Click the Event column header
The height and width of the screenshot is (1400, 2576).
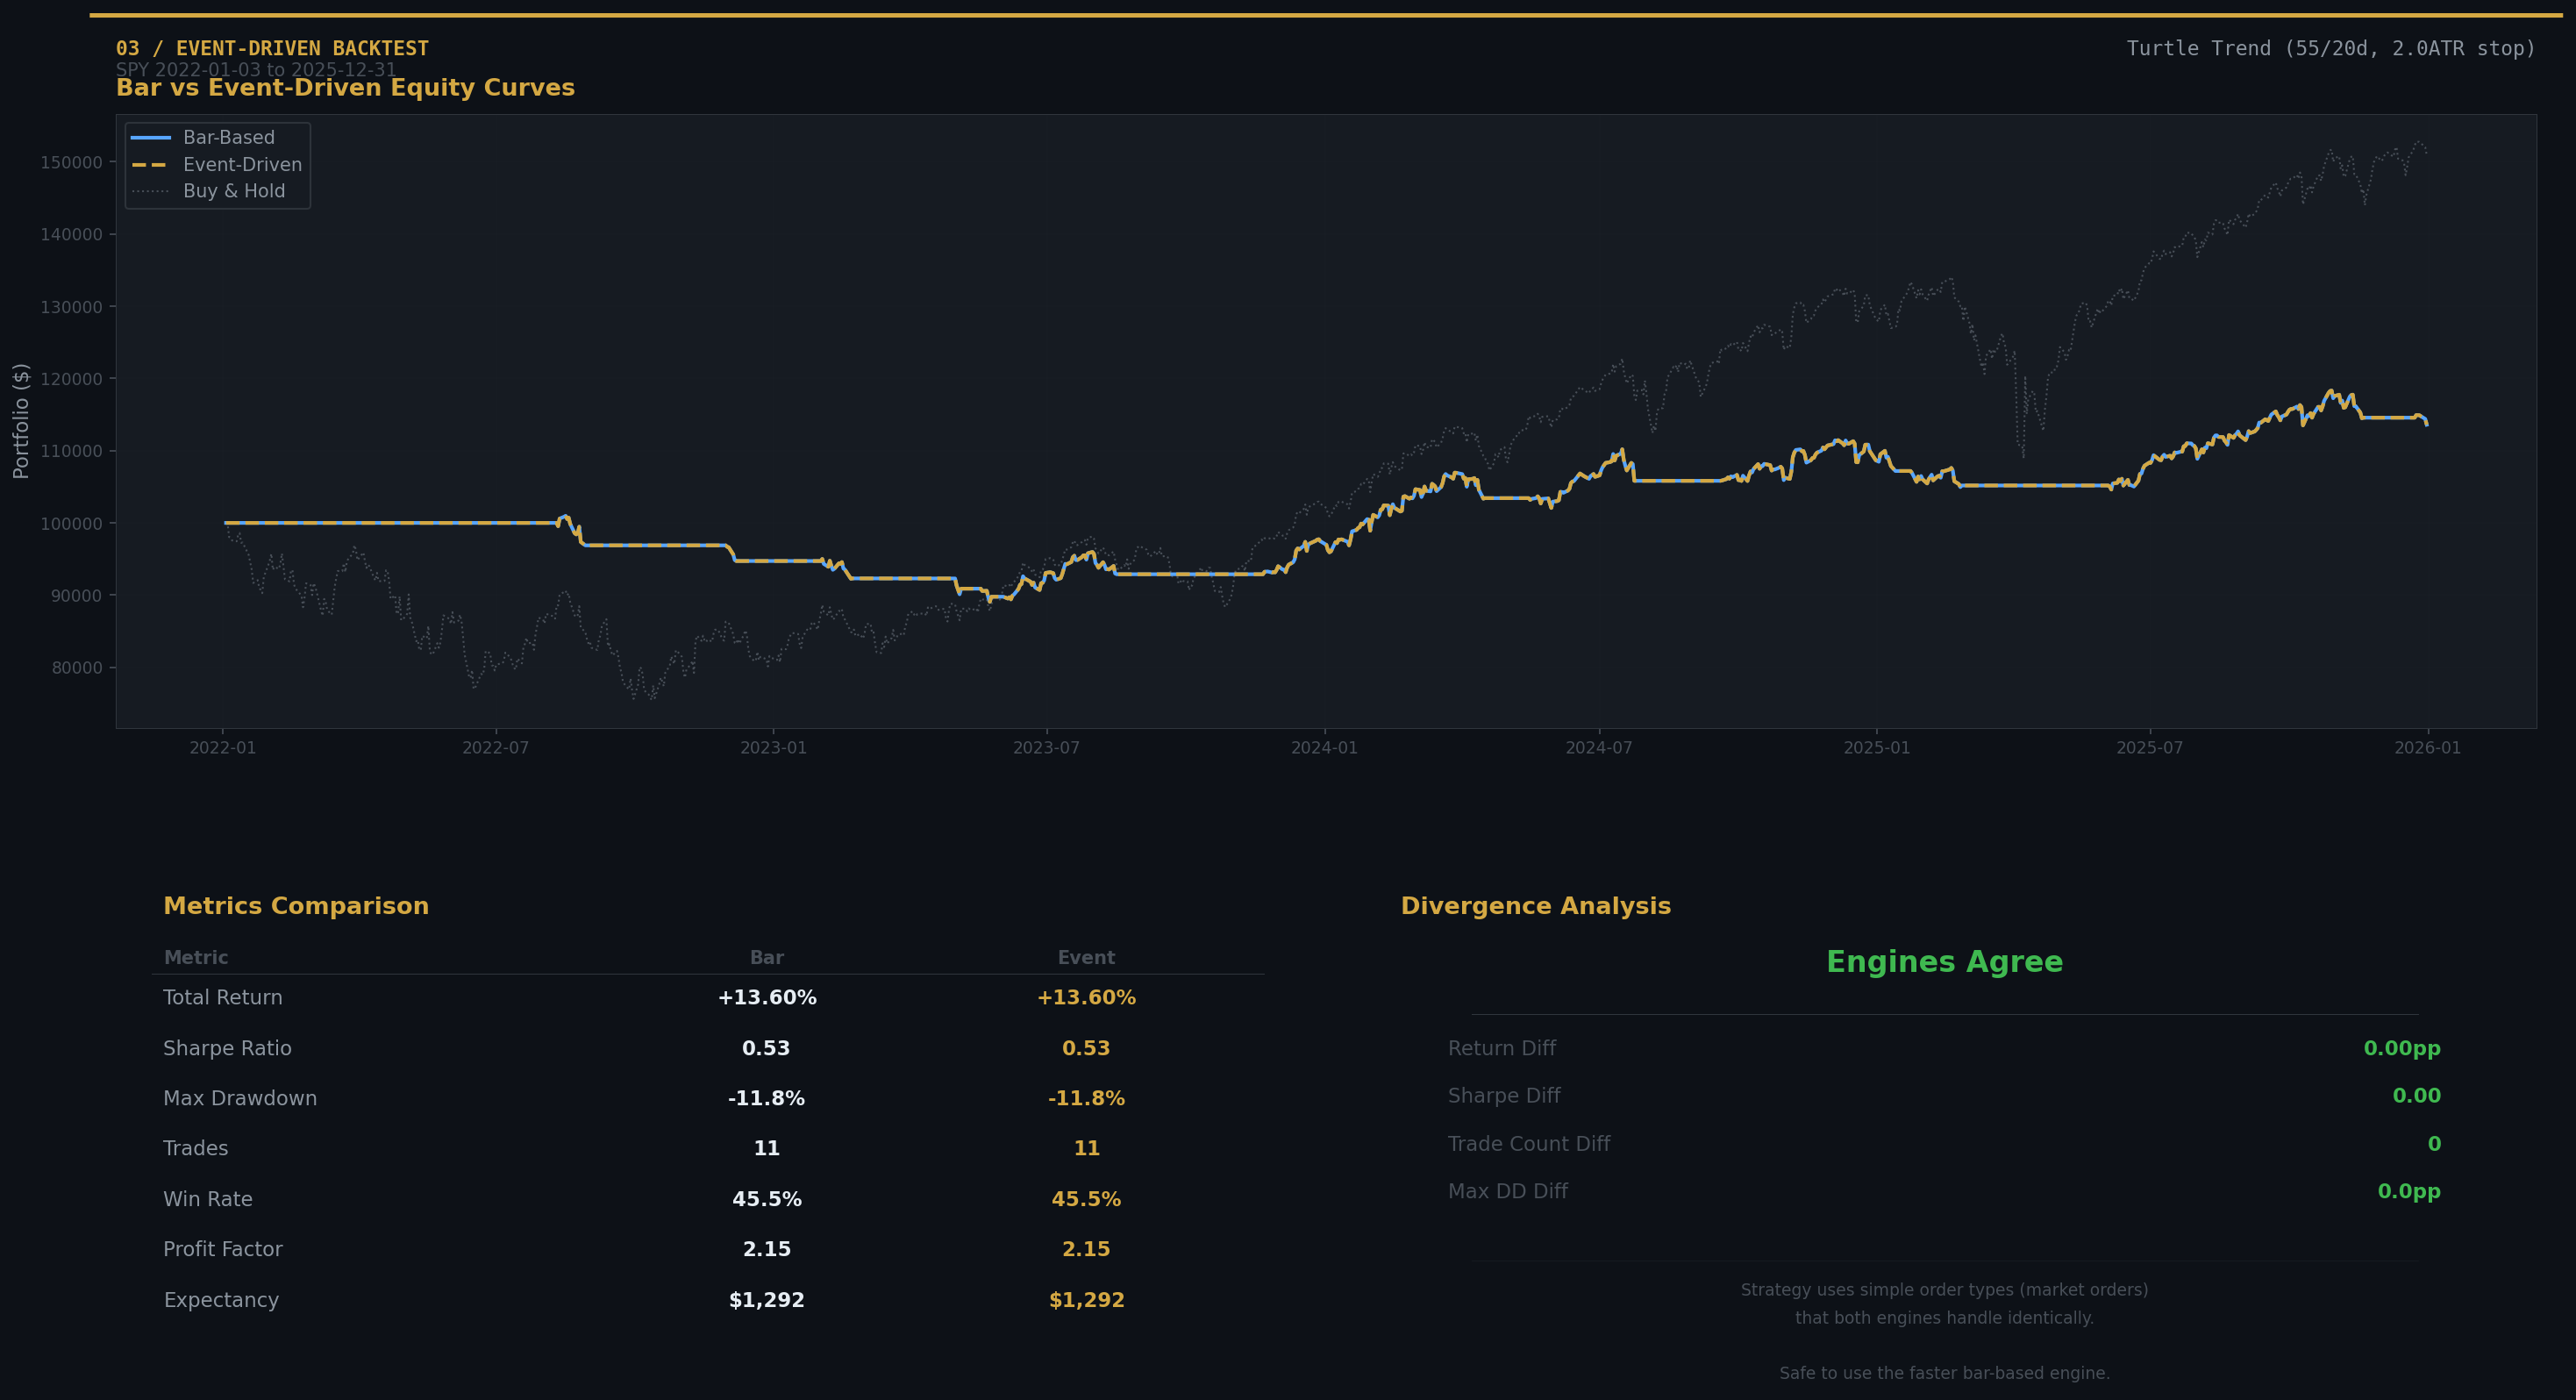point(1085,957)
